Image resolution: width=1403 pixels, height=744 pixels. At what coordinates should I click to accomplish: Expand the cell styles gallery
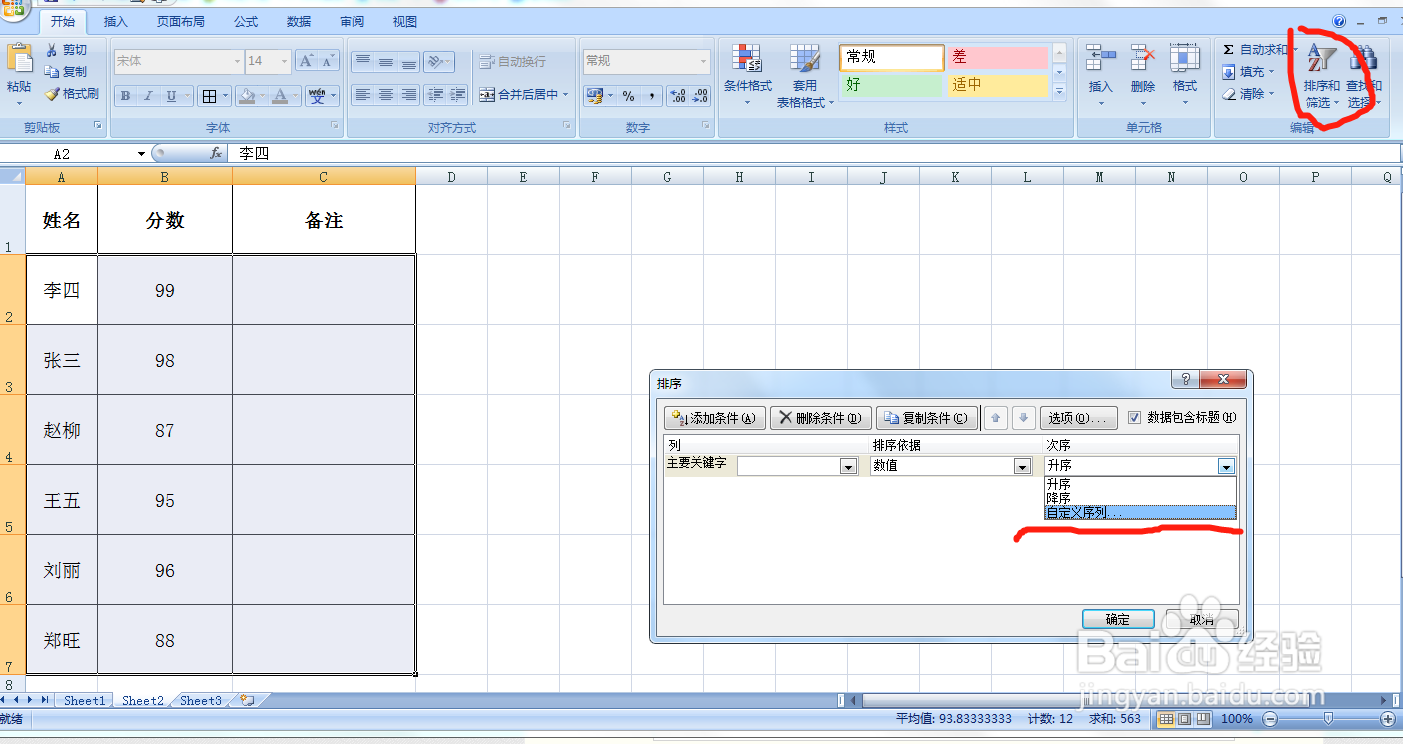1060,91
